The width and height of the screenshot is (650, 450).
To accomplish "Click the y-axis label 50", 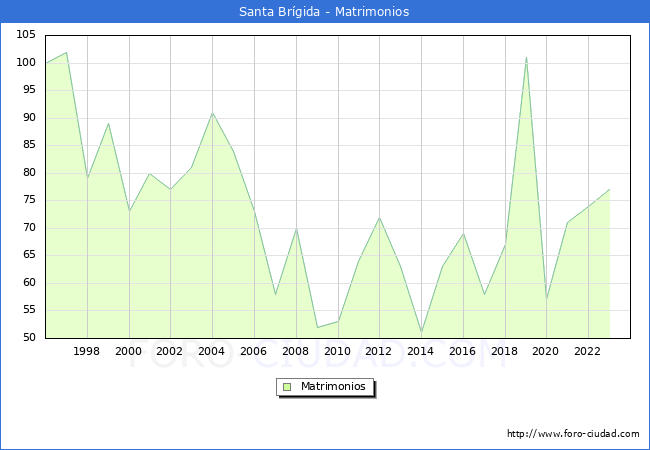I will [x=29, y=338].
